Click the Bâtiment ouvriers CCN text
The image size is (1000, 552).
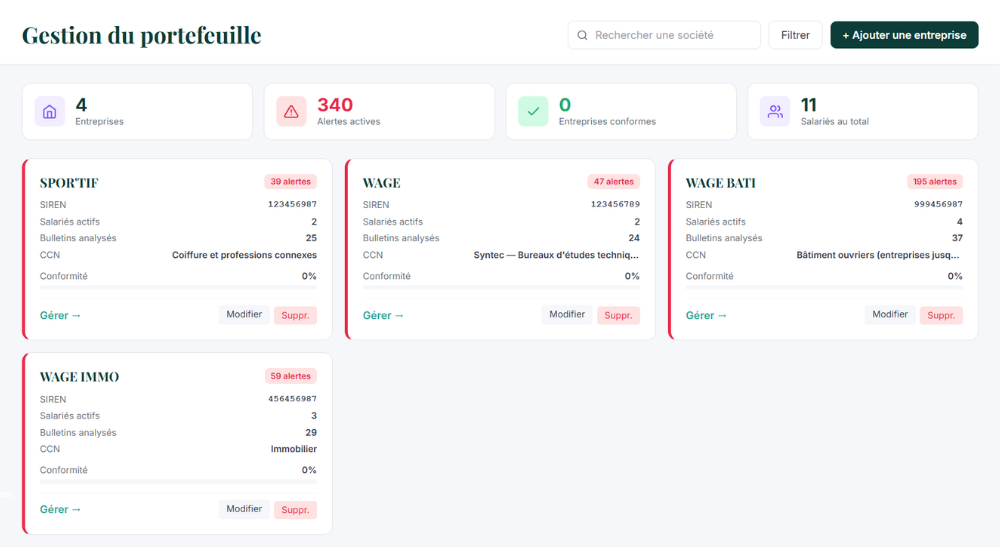[x=878, y=255]
